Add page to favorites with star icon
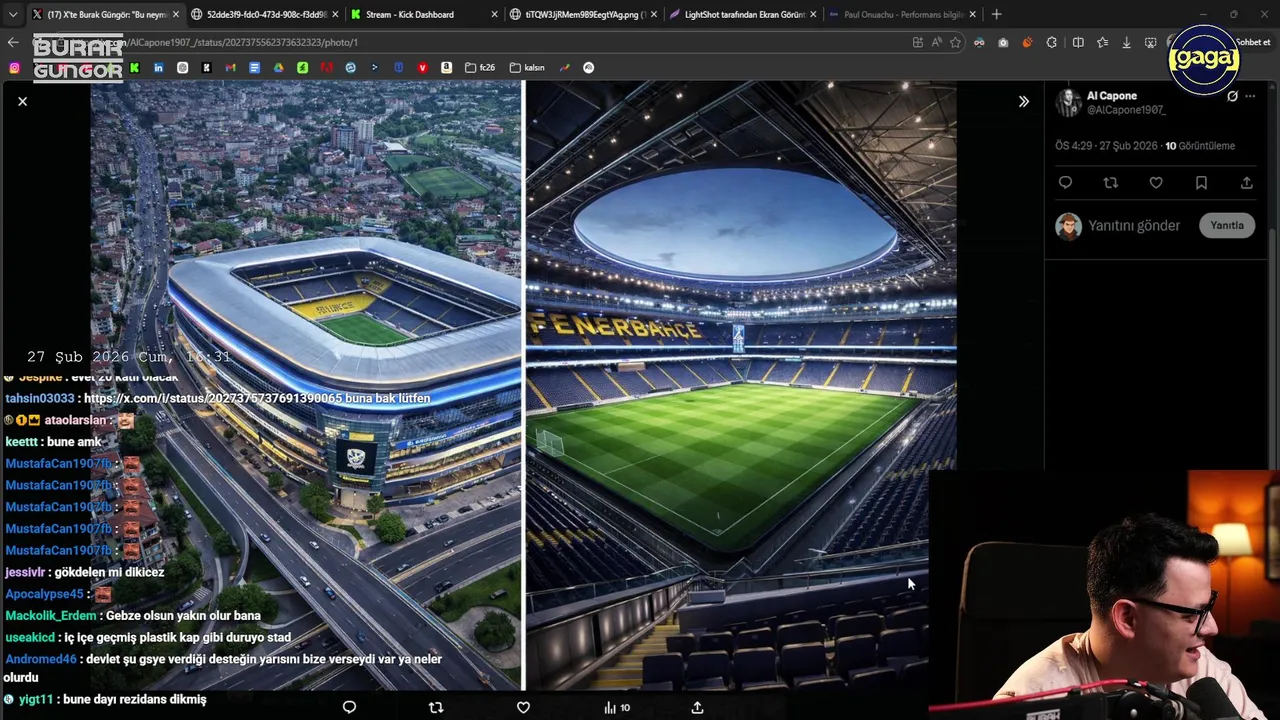1280x720 pixels. (955, 42)
